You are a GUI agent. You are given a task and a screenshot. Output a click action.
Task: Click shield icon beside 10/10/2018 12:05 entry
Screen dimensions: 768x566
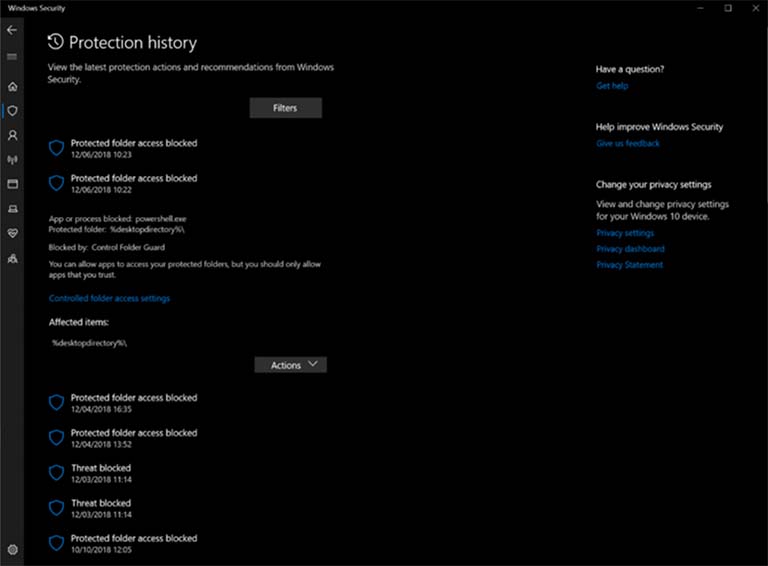tap(56, 543)
